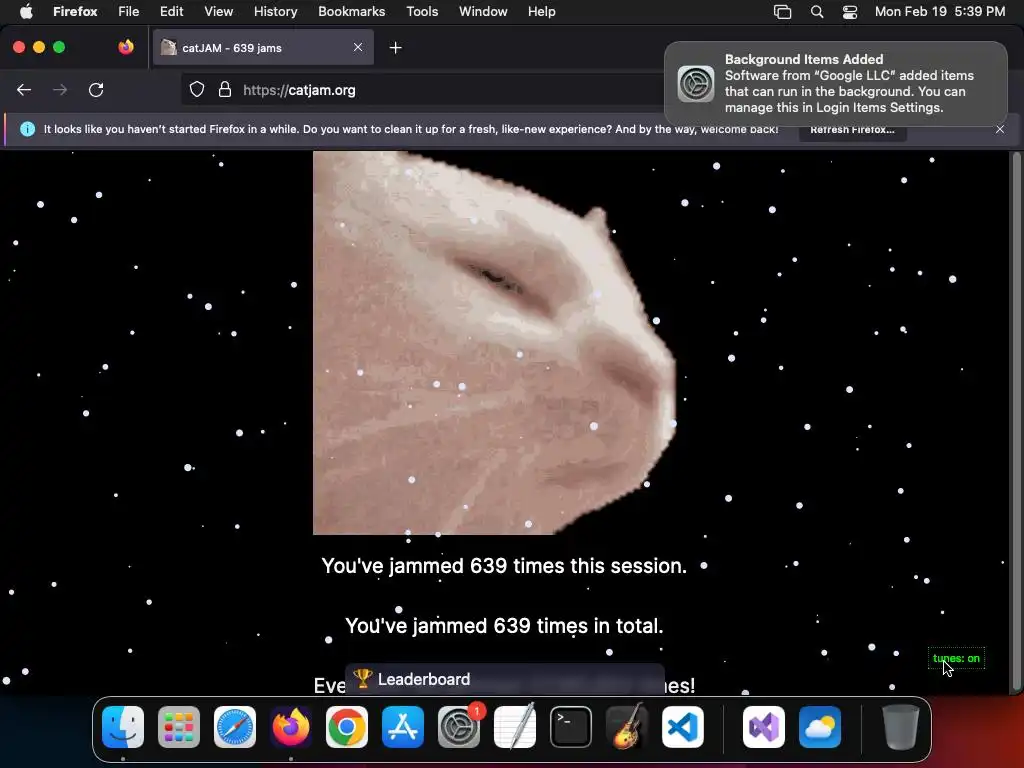Launch Terminal from the dock
1024x768 pixels.
click(x=571, y=727)
